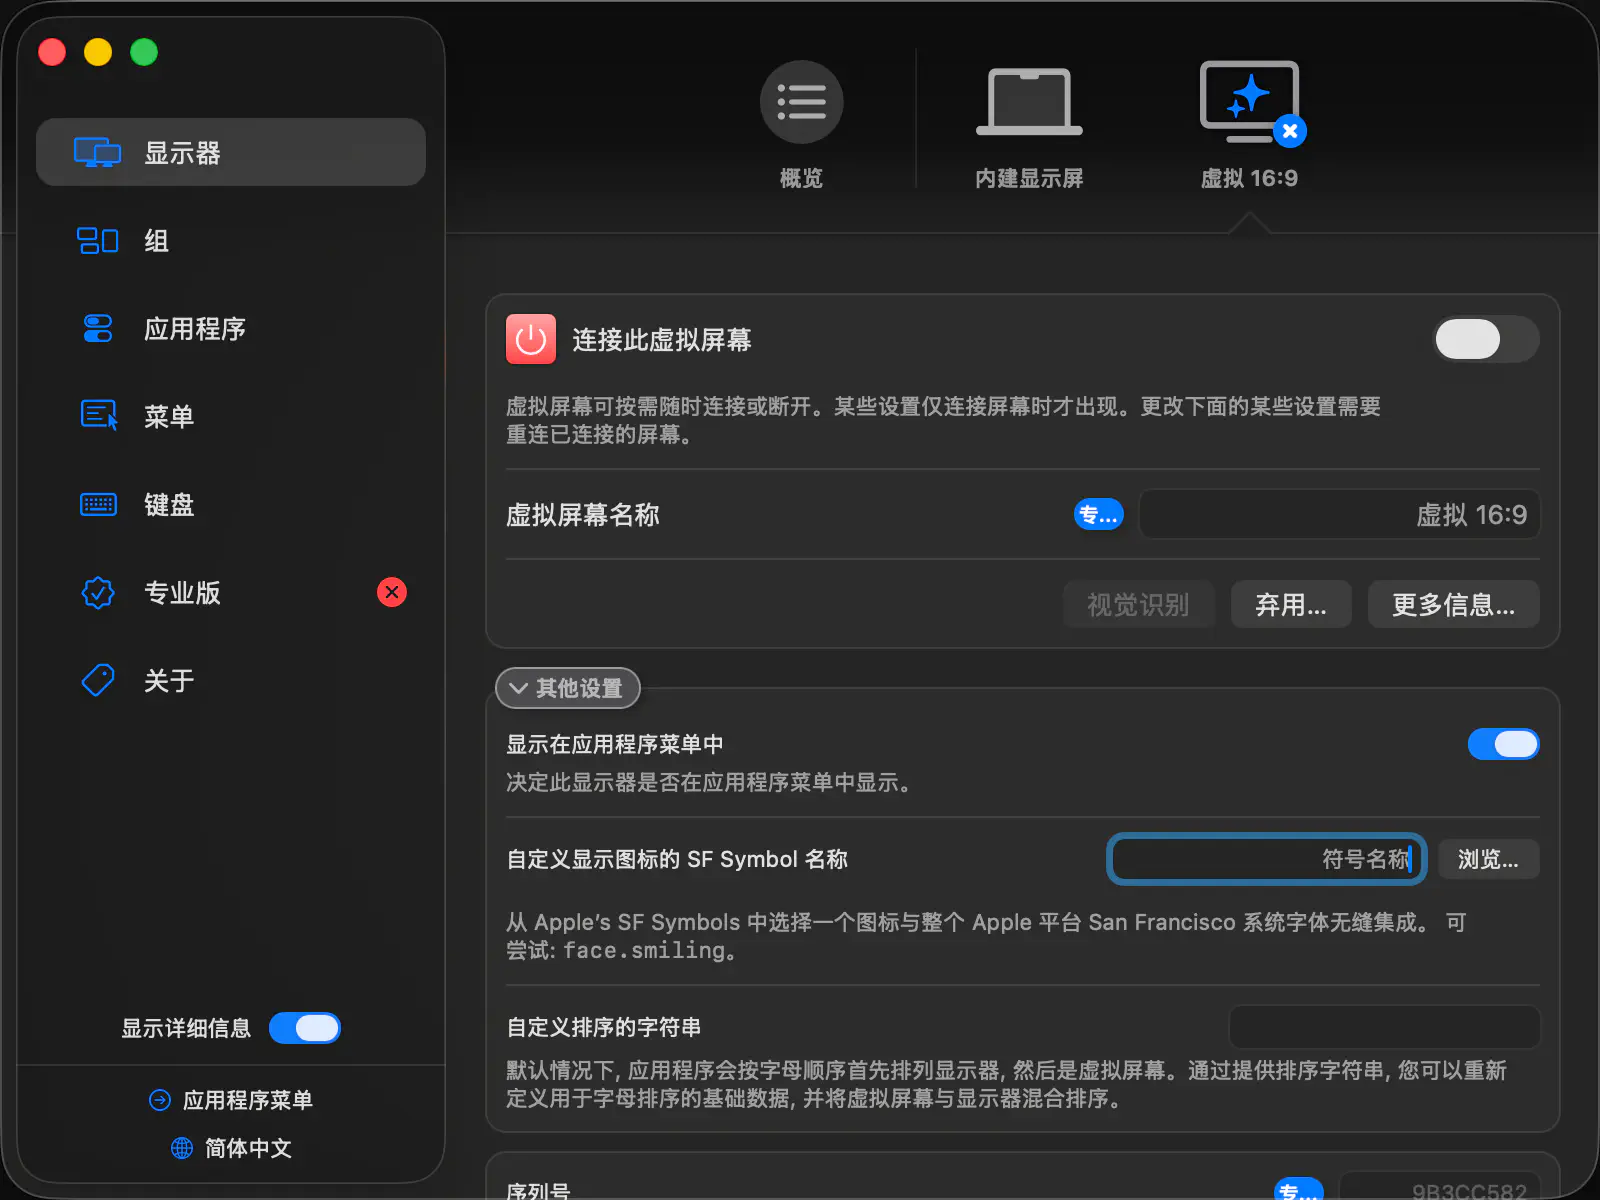Disable 显示在应用程序菜单中 toggle
The height and width of the screenshot is (1200, 1600).
tap(1502, 744)
